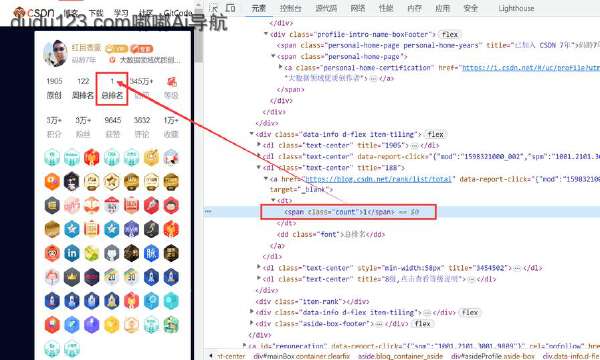Collapse the dl node titled 188

(x=259, y=168)
